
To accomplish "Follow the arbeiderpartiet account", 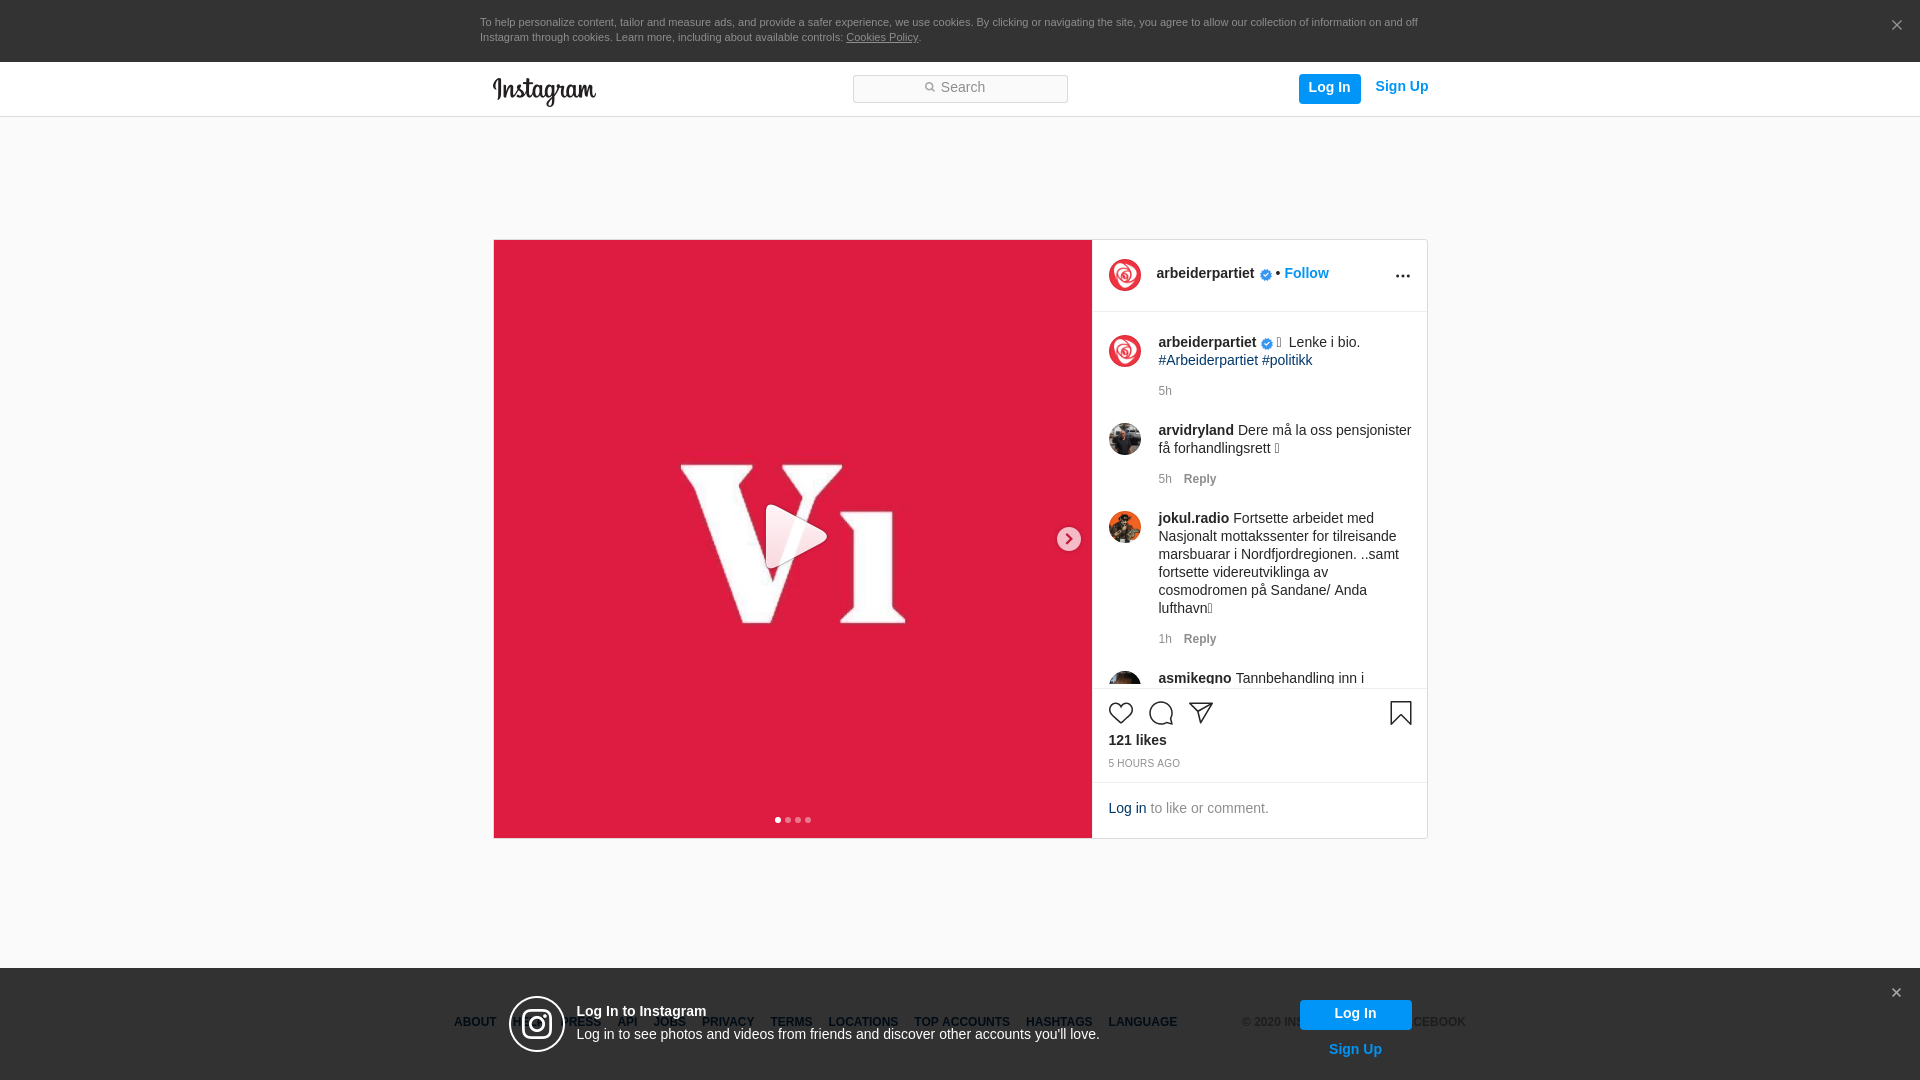I will [1306, 273].
